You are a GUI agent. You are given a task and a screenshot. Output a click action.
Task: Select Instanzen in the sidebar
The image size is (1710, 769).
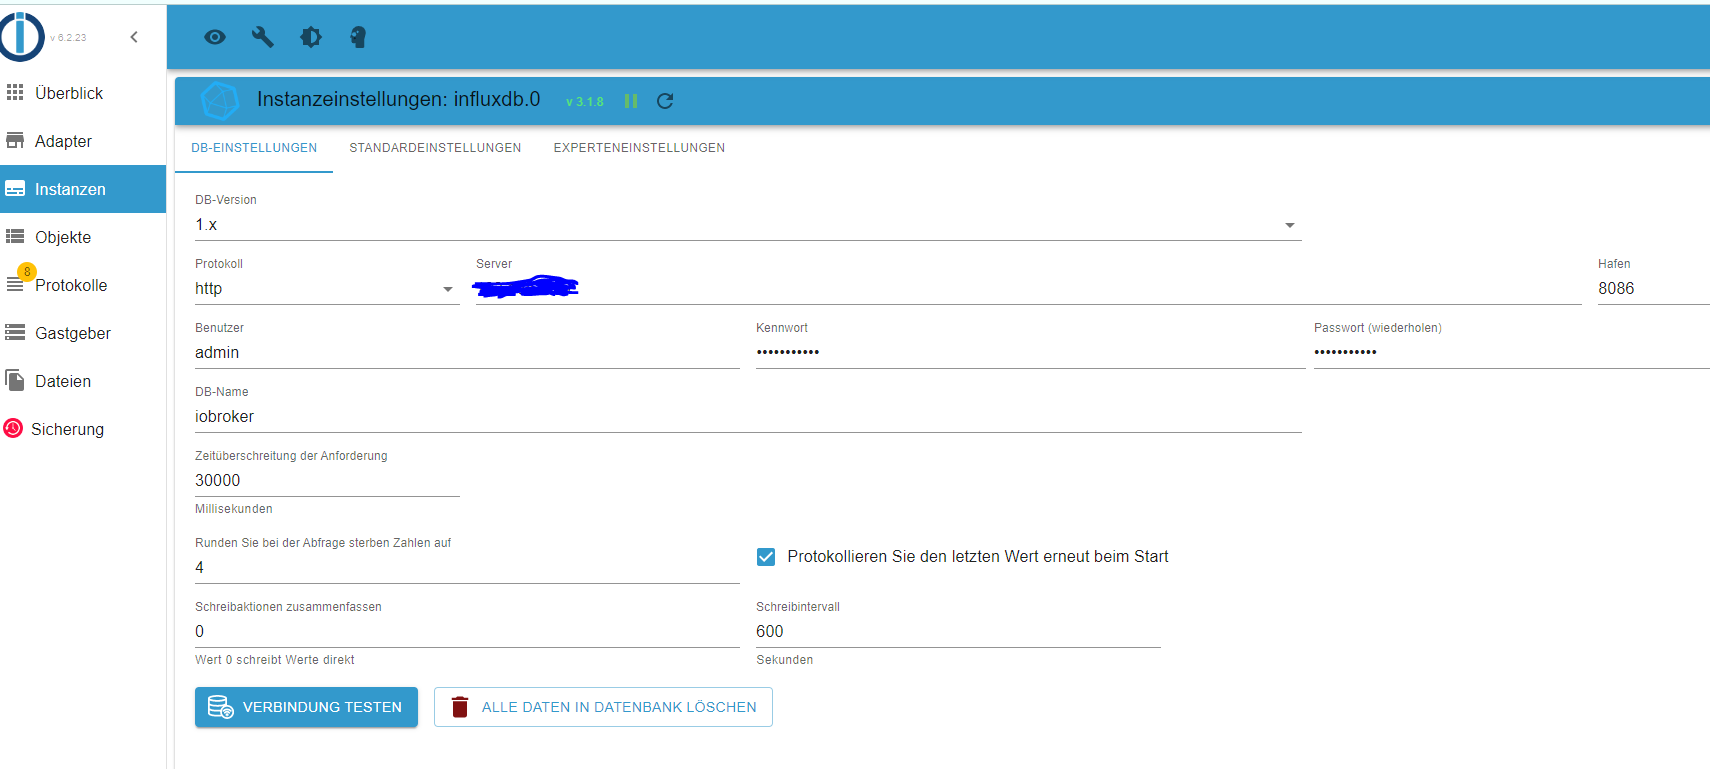pos(83,189)
